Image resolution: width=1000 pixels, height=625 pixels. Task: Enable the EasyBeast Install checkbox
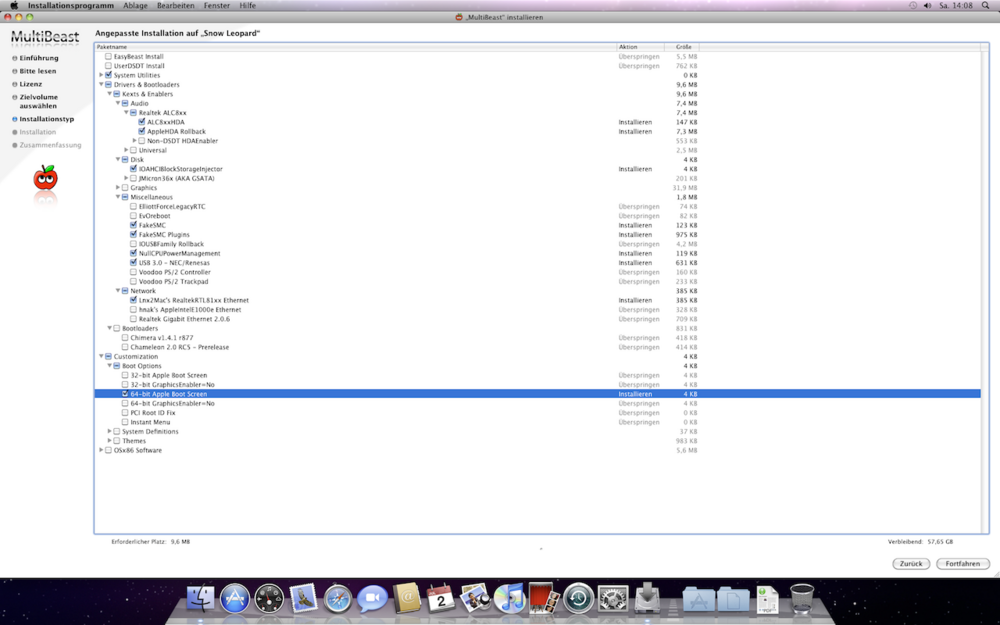[109, 57]
